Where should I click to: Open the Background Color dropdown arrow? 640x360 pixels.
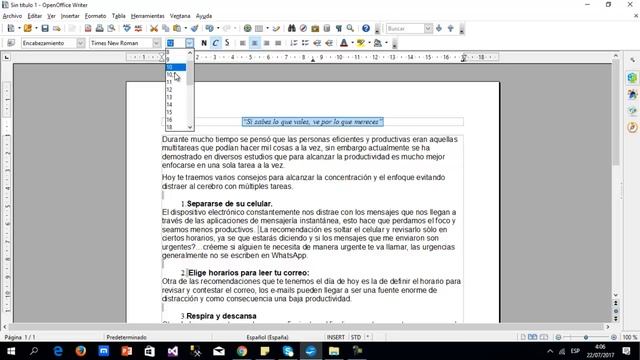click(386, 43)
